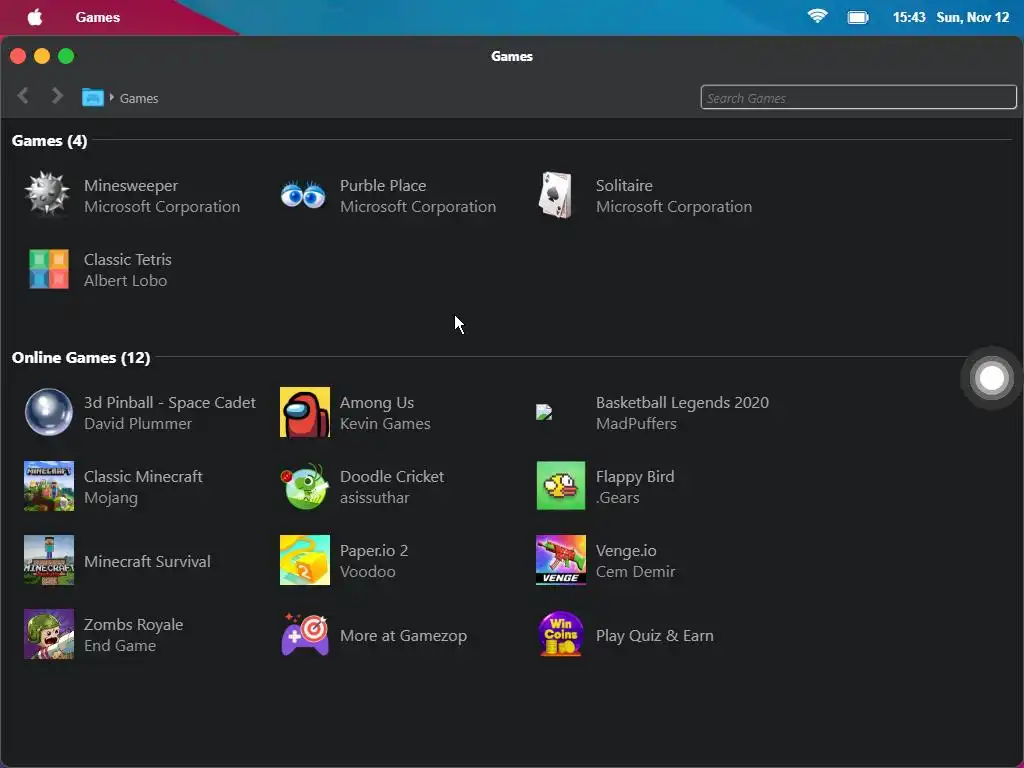Select the Classic Tetris colored blocks icon

coord(49,268)
